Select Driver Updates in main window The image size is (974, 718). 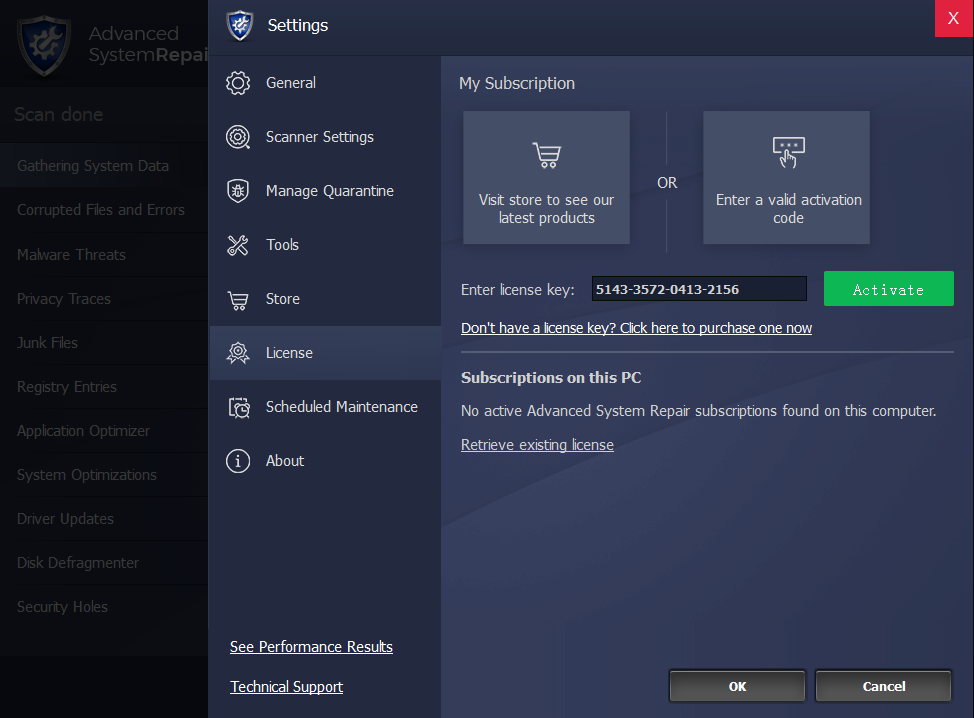click(104, 519)
